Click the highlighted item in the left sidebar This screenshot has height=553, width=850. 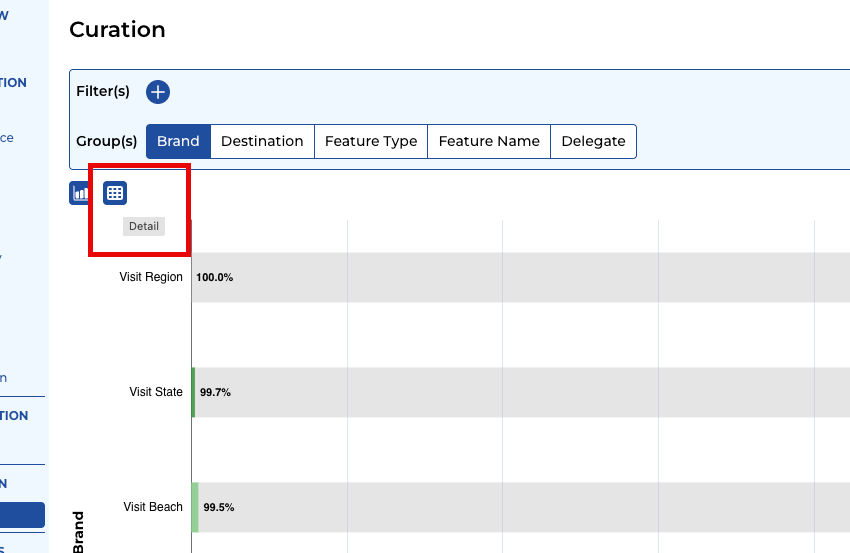coord(22,515)
